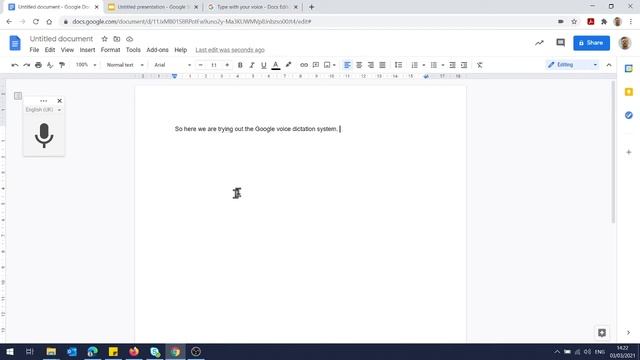Set left text alignment
Screen dimensions: 640x360
(347, 65)
